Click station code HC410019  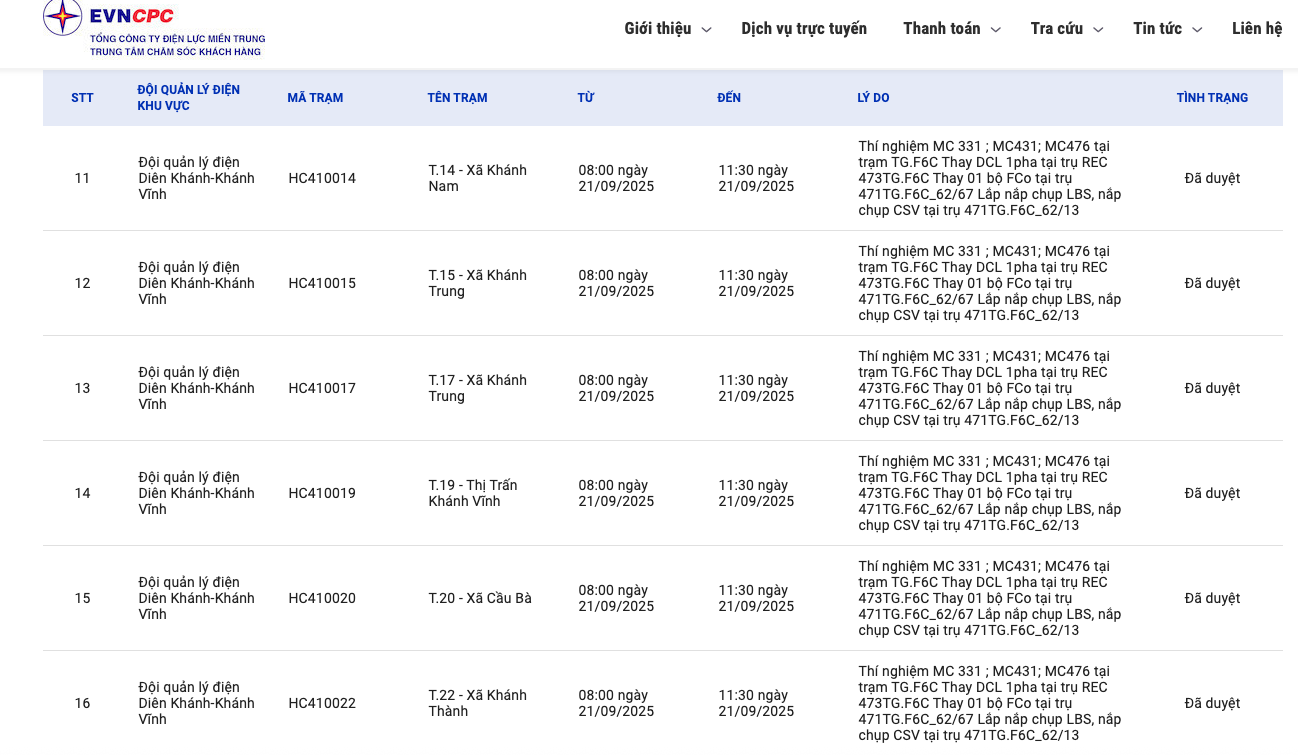322,493
